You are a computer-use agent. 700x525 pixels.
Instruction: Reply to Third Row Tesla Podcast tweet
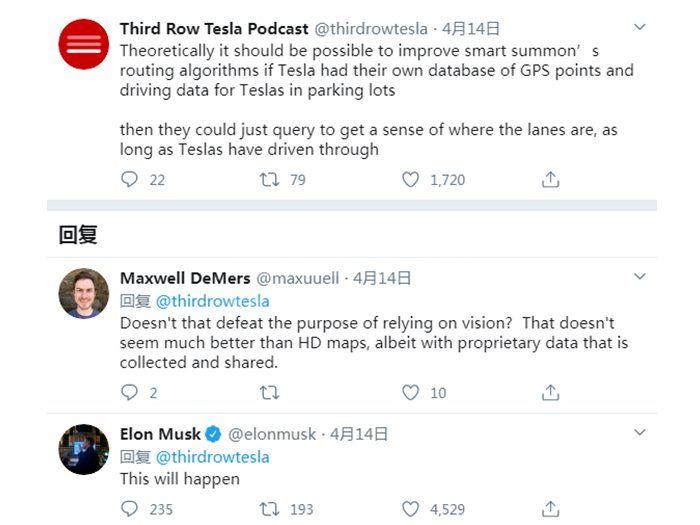(x=129, y=180)
